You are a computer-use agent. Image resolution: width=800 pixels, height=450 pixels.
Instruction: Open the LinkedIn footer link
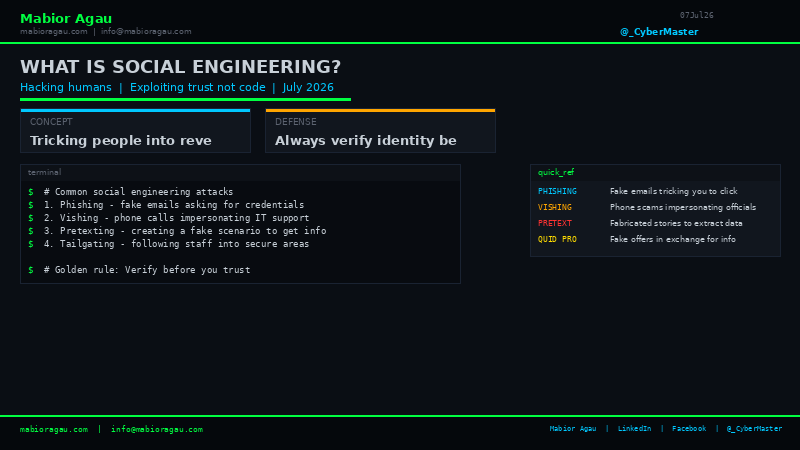pos(634,429)
